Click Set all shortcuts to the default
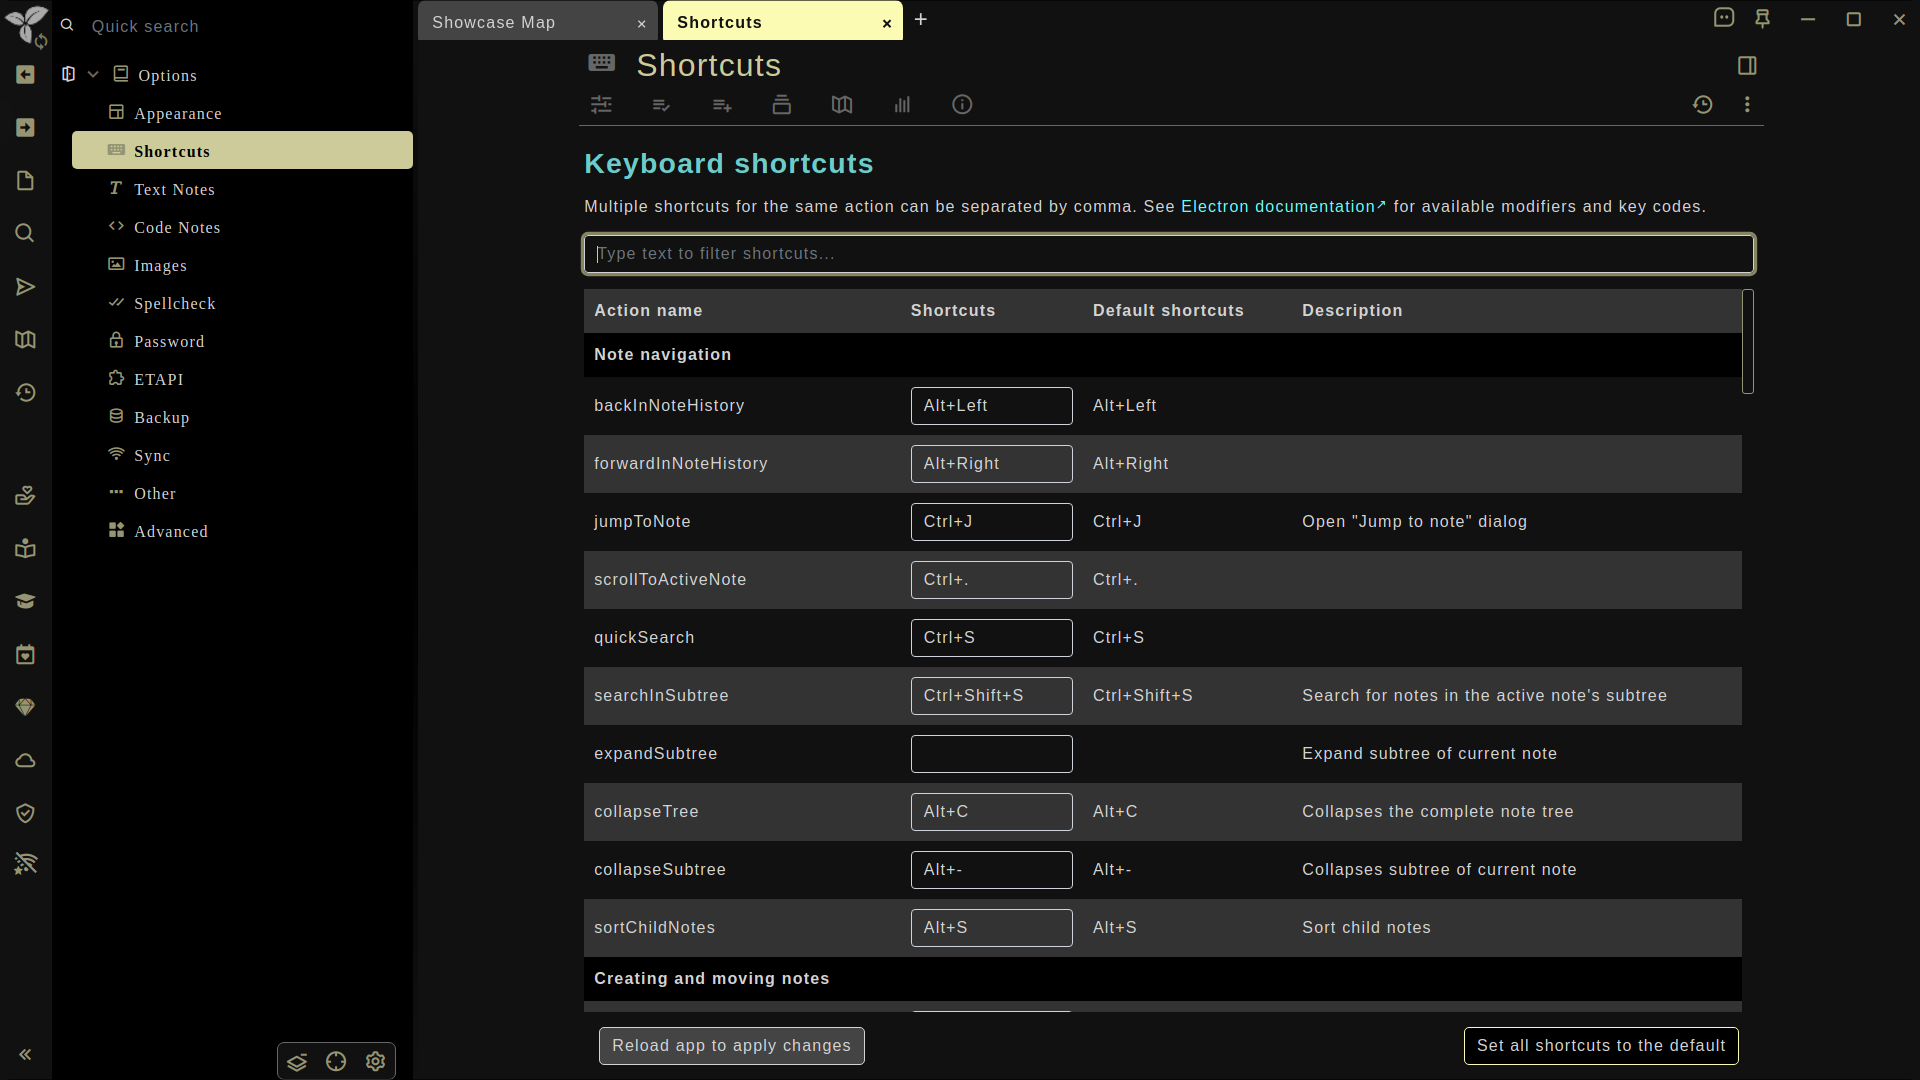 [x=1601, y=1046]
